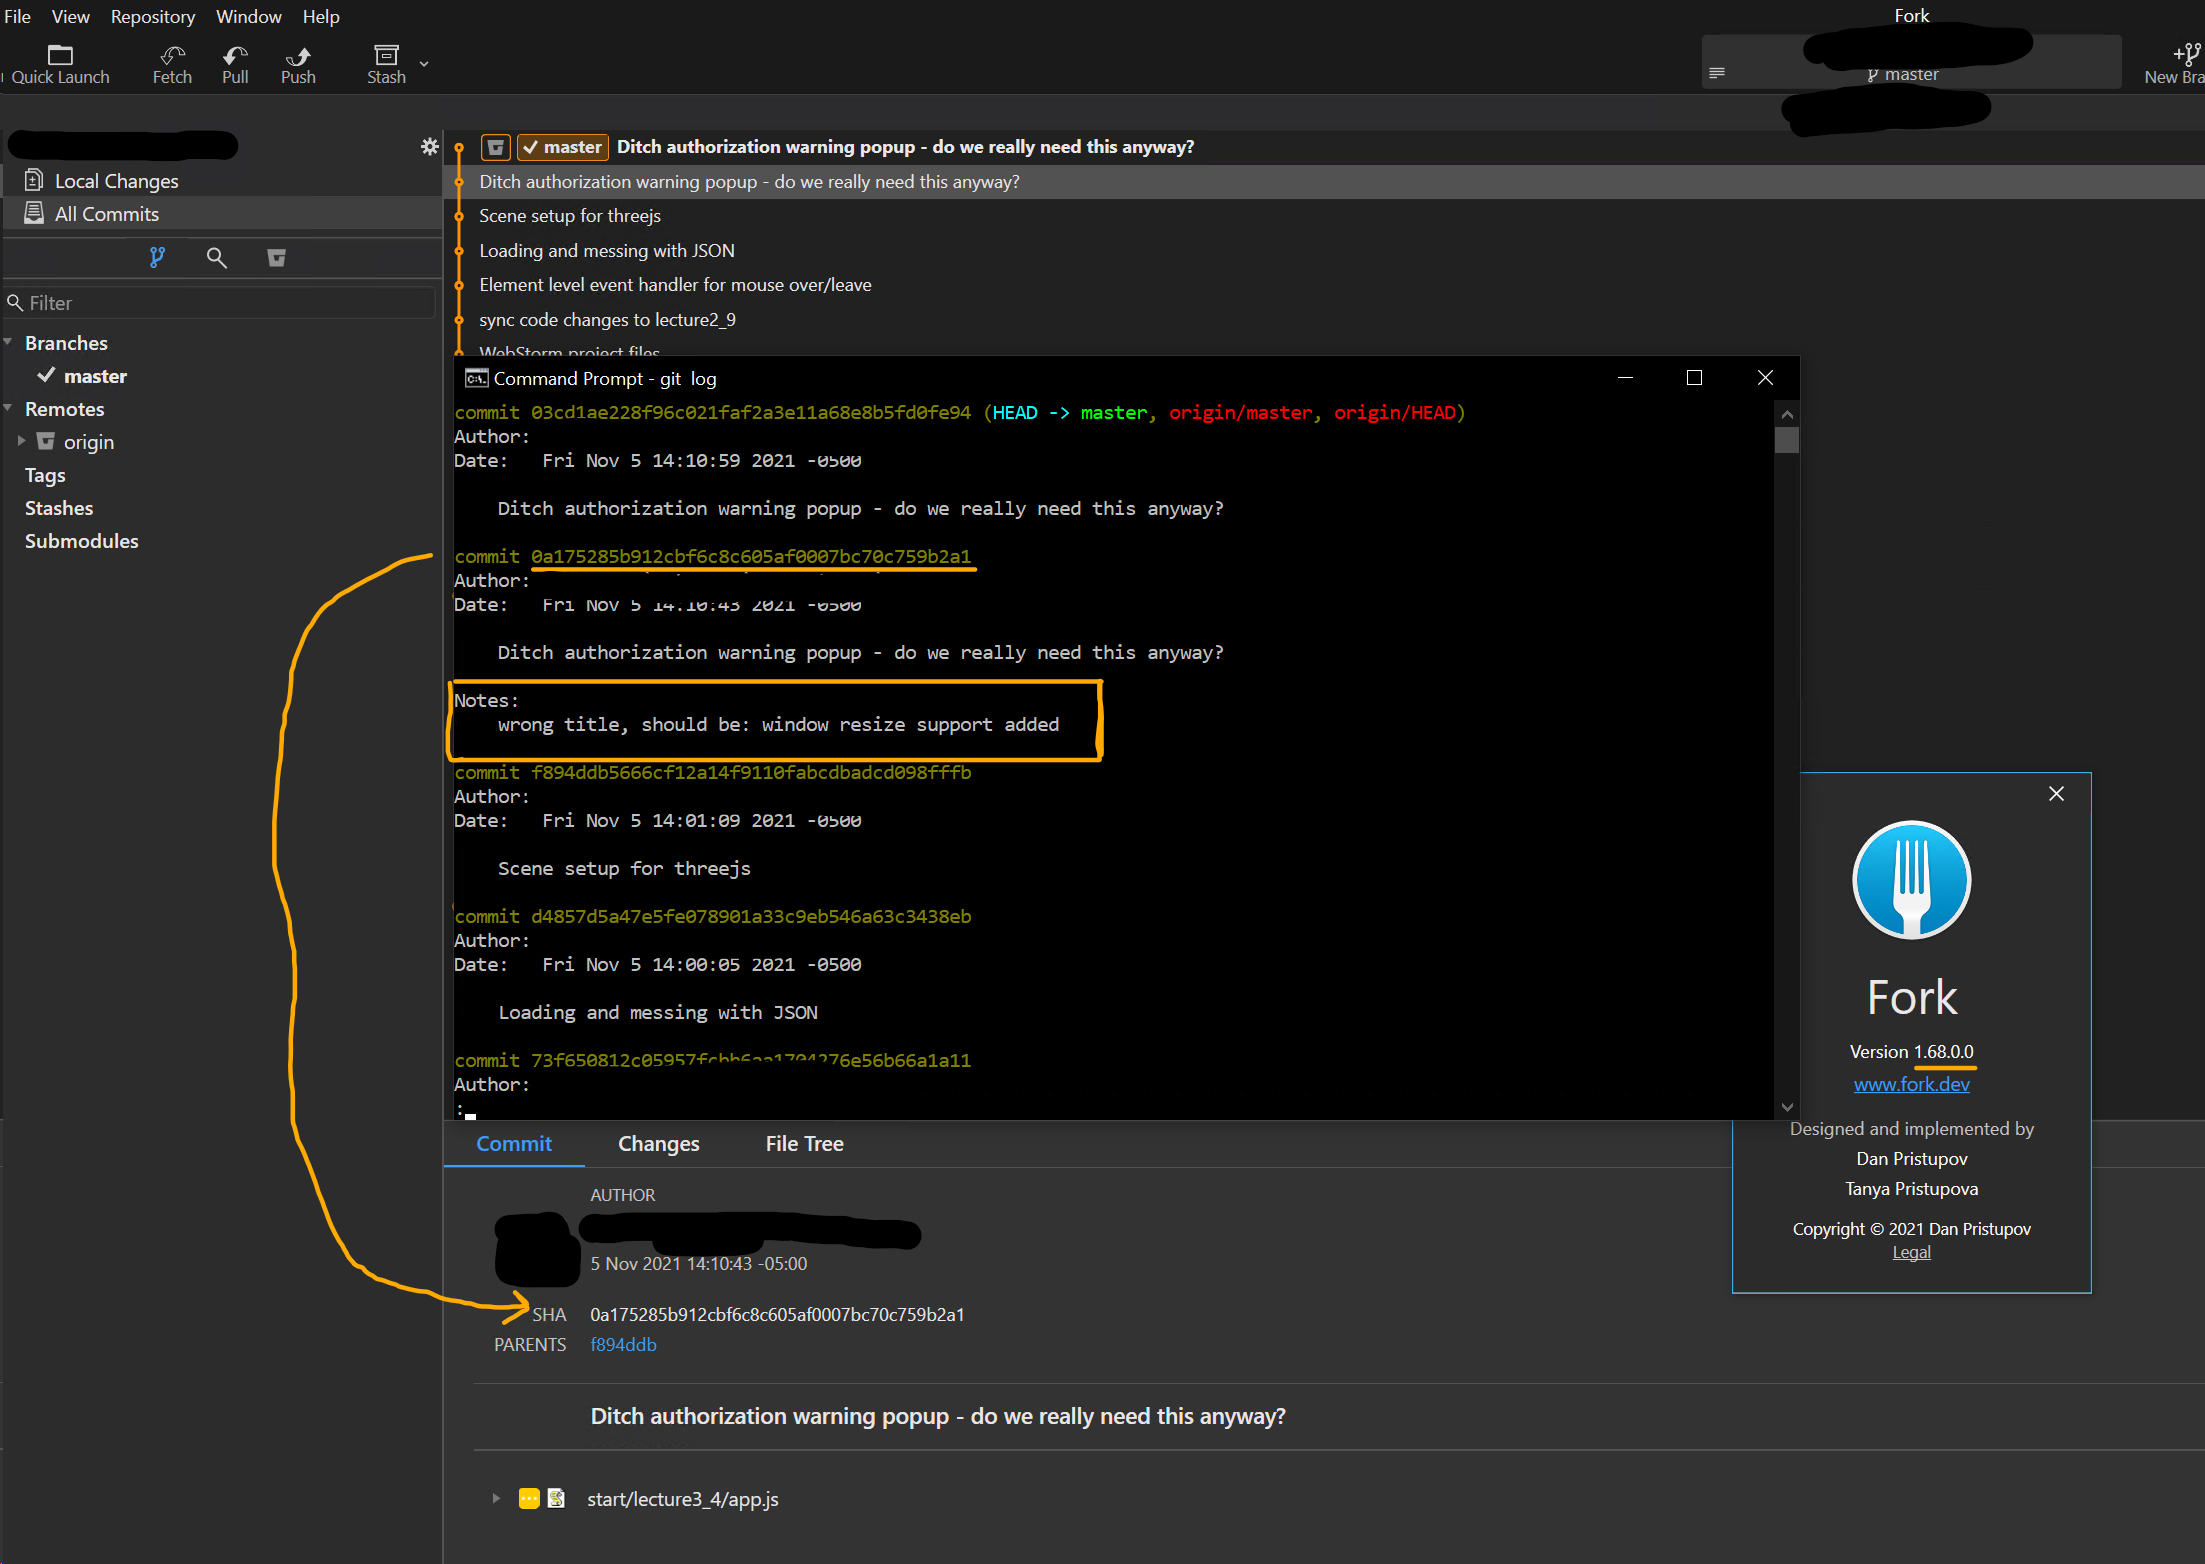The height and width of the screenshot is (1564, 2205).
Task: Select Local Changes in the sidebar
Action: (x=222, y=180)
